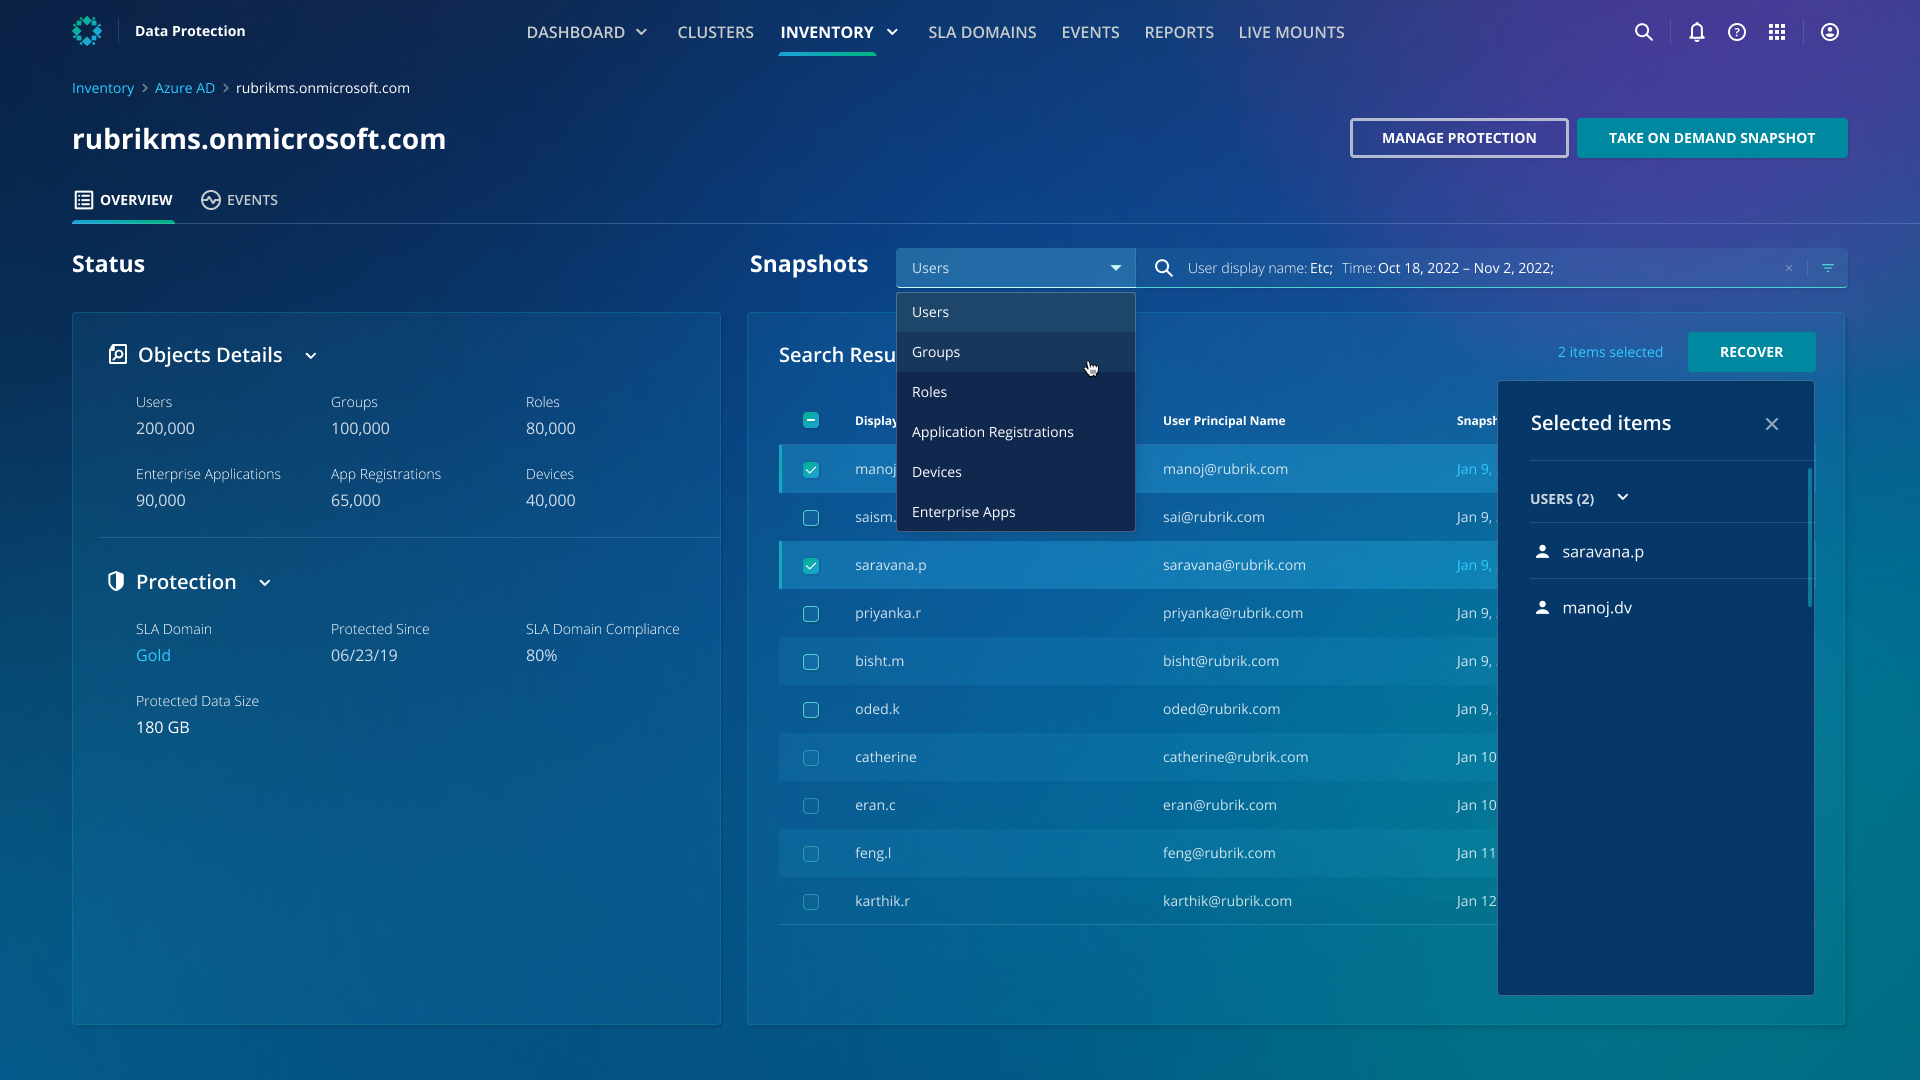Click the Manage Protection button

point(1459,138)
